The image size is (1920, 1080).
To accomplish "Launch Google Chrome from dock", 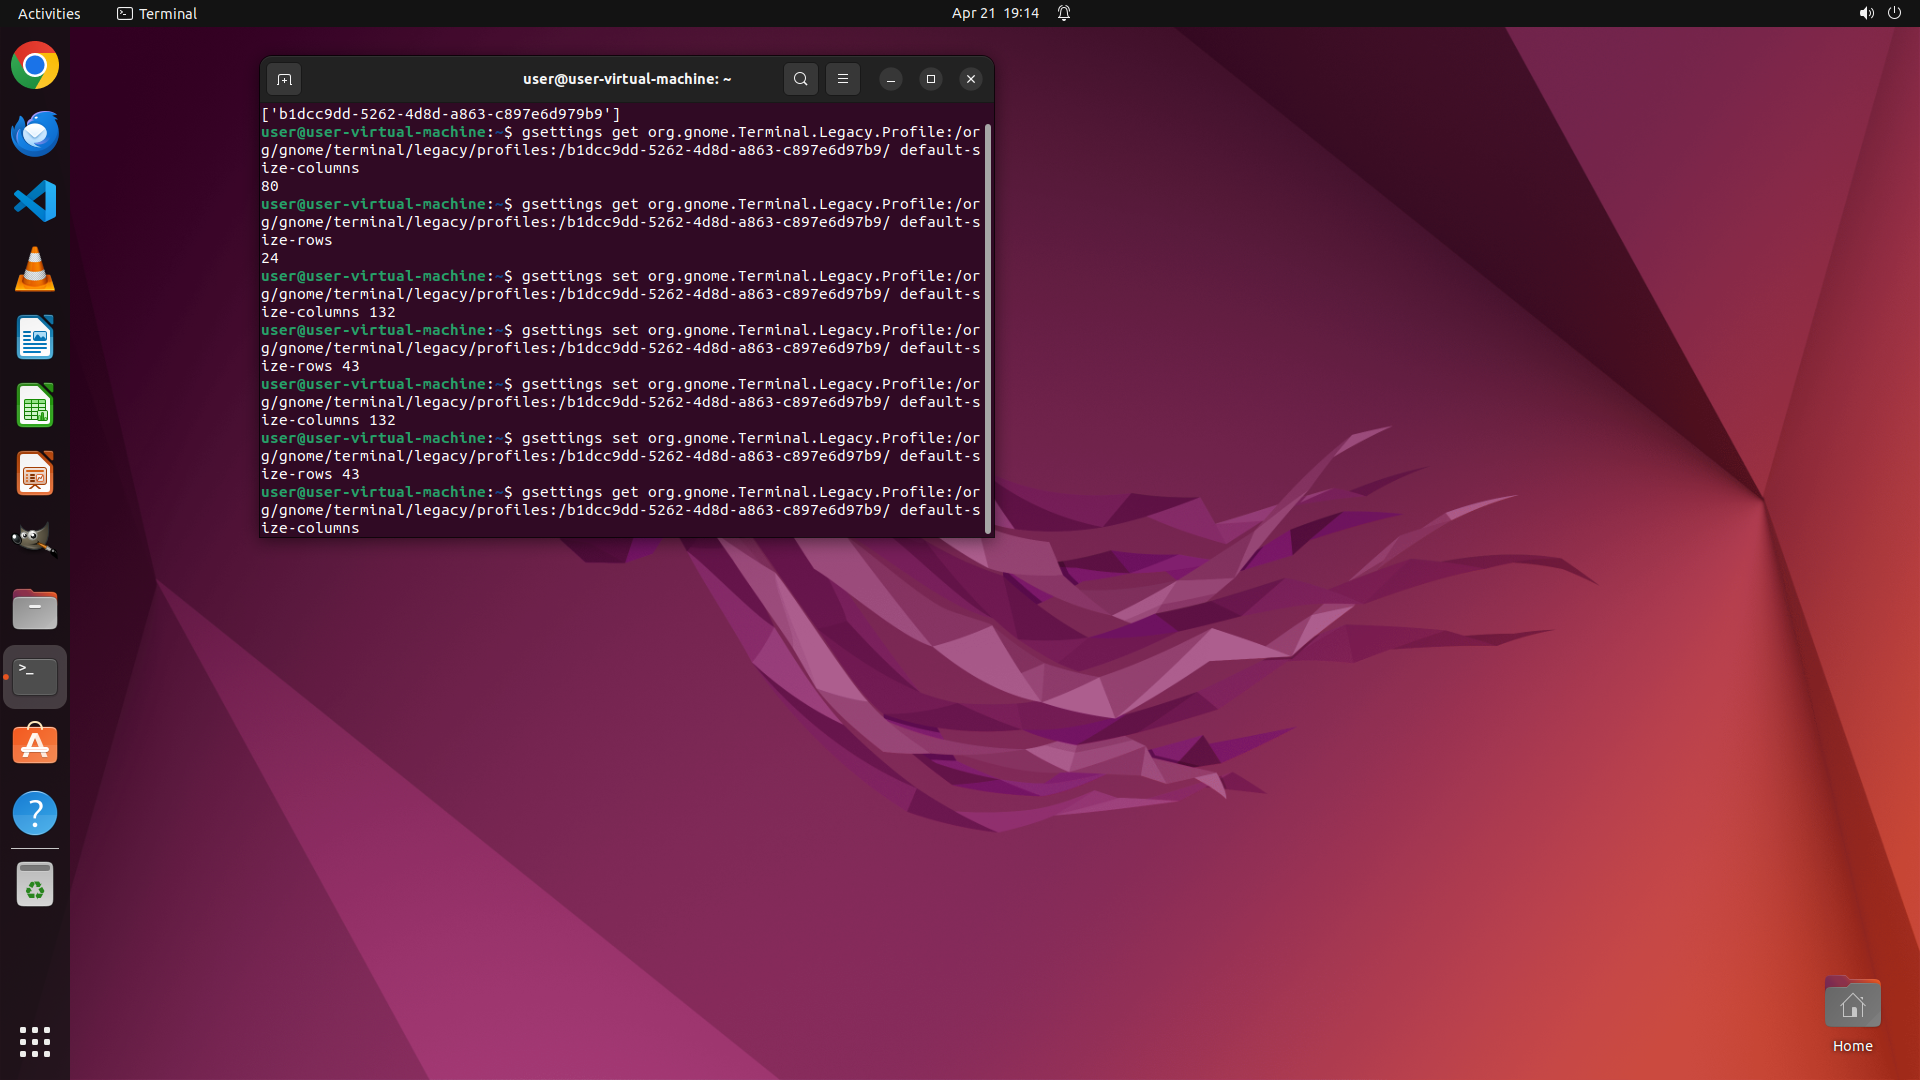I will coord(35,66).
